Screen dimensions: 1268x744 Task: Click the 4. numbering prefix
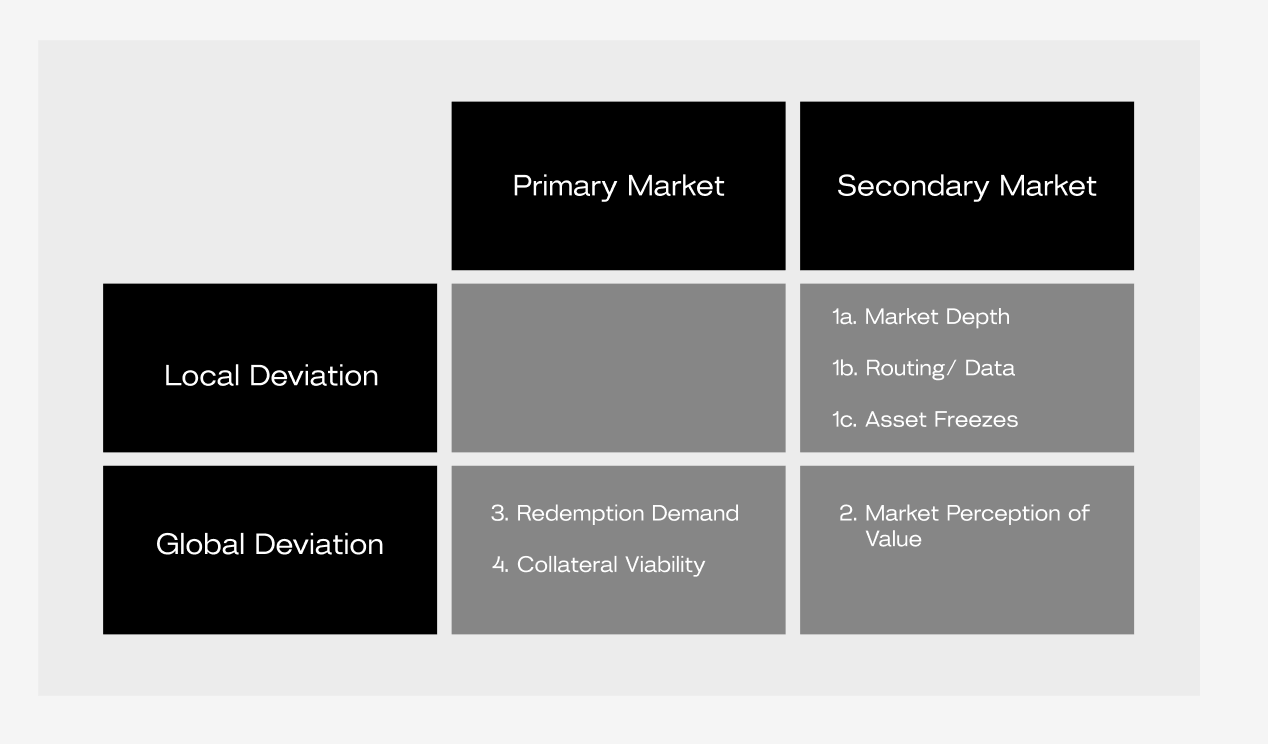point(500,565)
